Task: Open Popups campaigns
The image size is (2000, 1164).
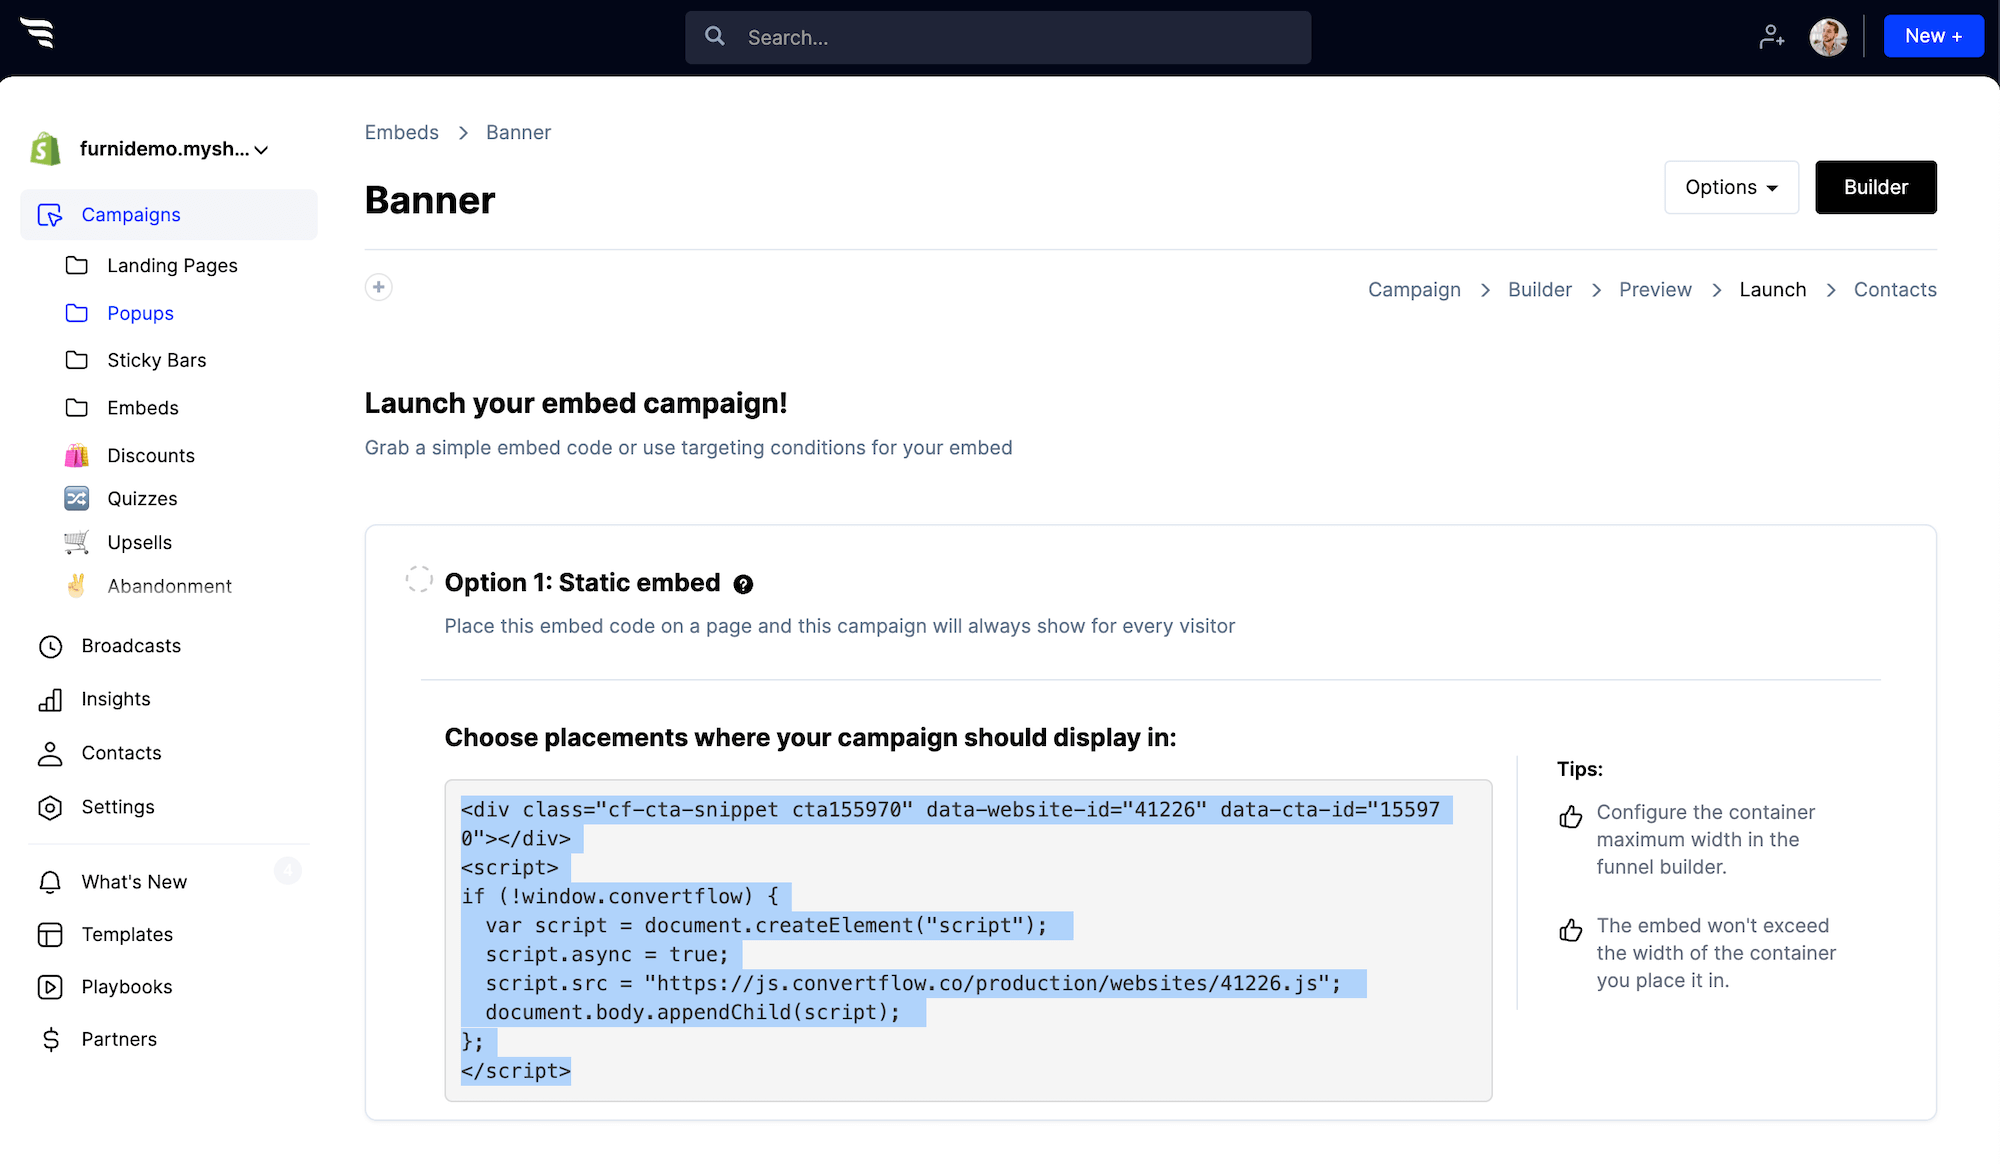Action: point(140,314)
